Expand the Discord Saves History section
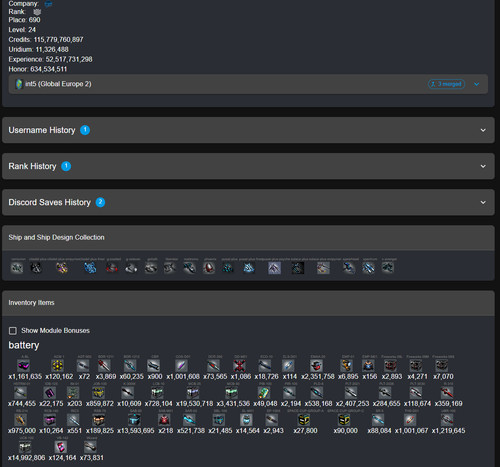 (248, 202)
